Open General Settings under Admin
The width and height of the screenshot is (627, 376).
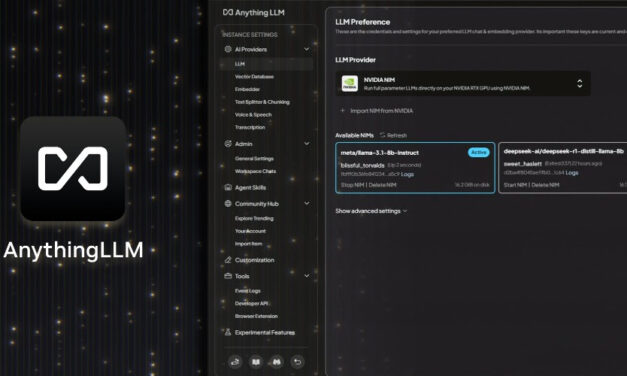coord(254,158)
